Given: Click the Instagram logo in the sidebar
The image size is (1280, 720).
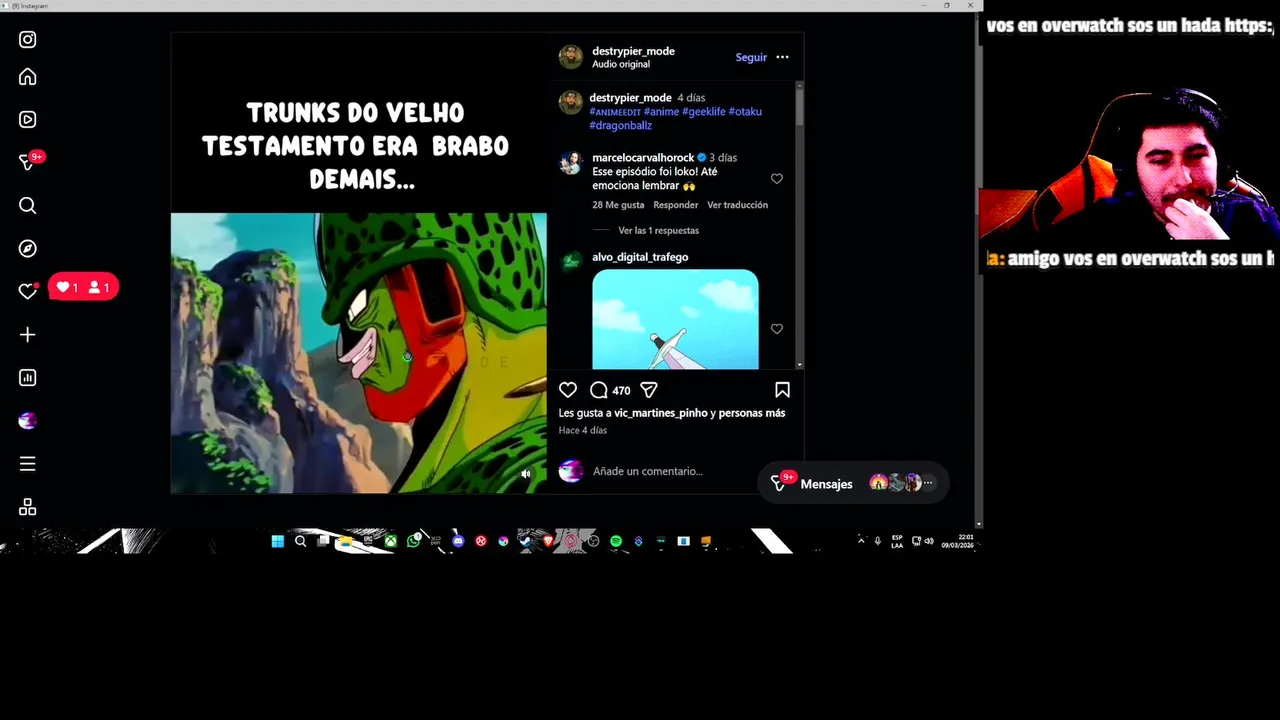Looking at the screenshot, I should 28,40.
